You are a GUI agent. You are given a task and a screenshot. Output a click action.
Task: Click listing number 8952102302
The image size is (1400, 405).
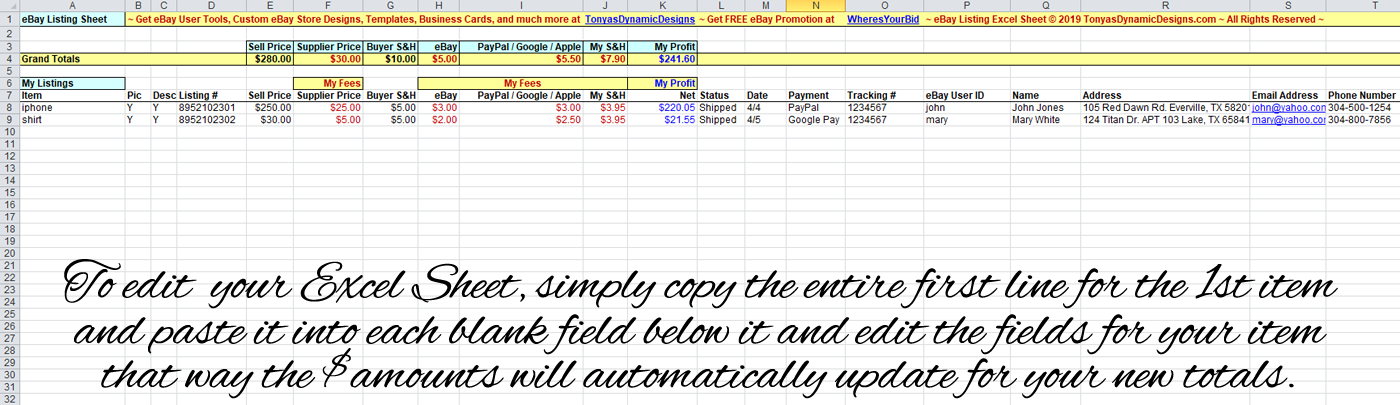coord(211,119)
